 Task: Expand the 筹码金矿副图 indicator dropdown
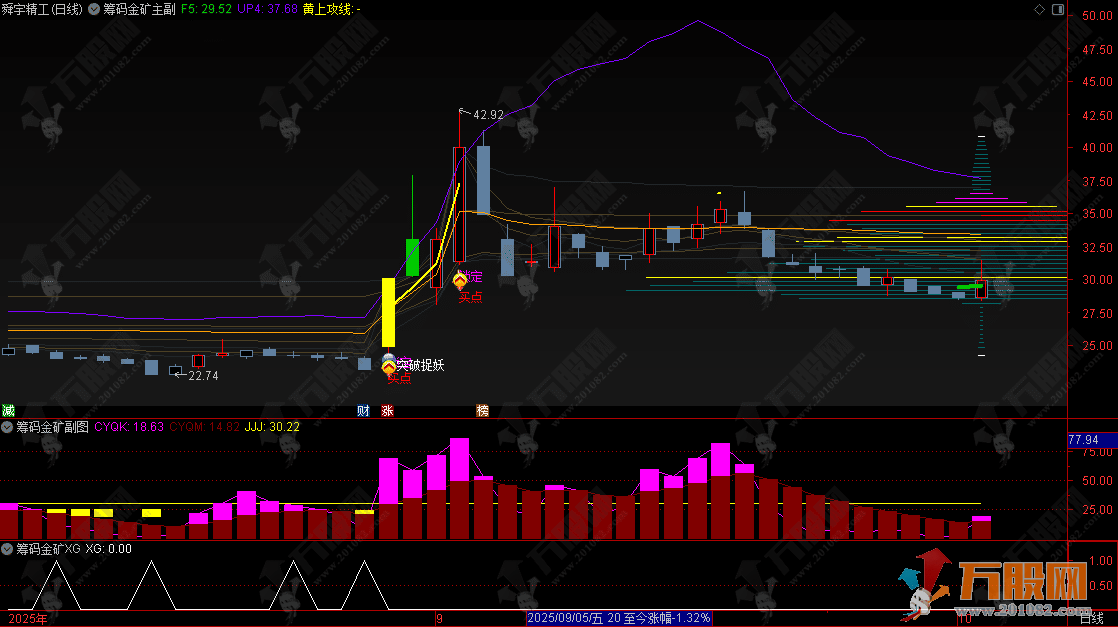pyautogui.click(x=8, y=427)
